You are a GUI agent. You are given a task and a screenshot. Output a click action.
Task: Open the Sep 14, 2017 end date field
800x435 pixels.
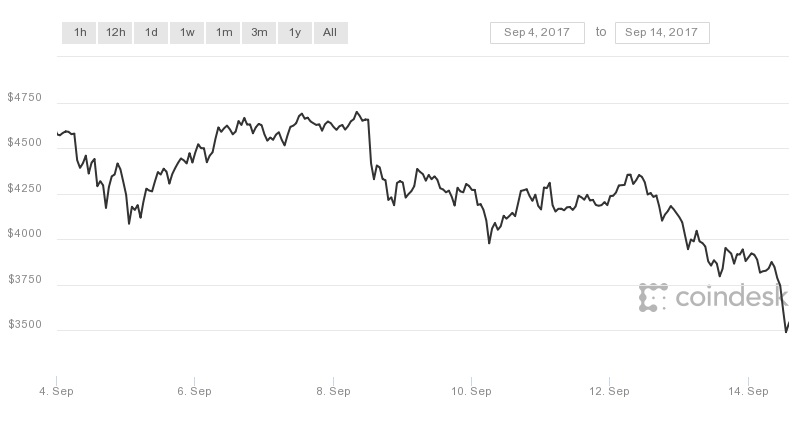click(662, 33)
